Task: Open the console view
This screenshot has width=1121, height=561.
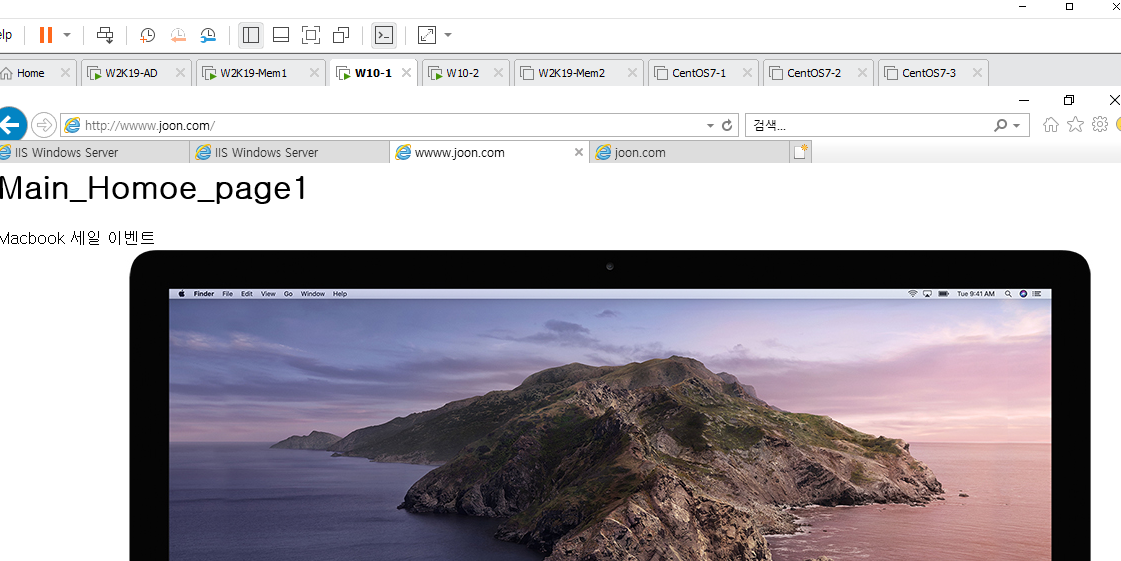Action: [384, 35]
